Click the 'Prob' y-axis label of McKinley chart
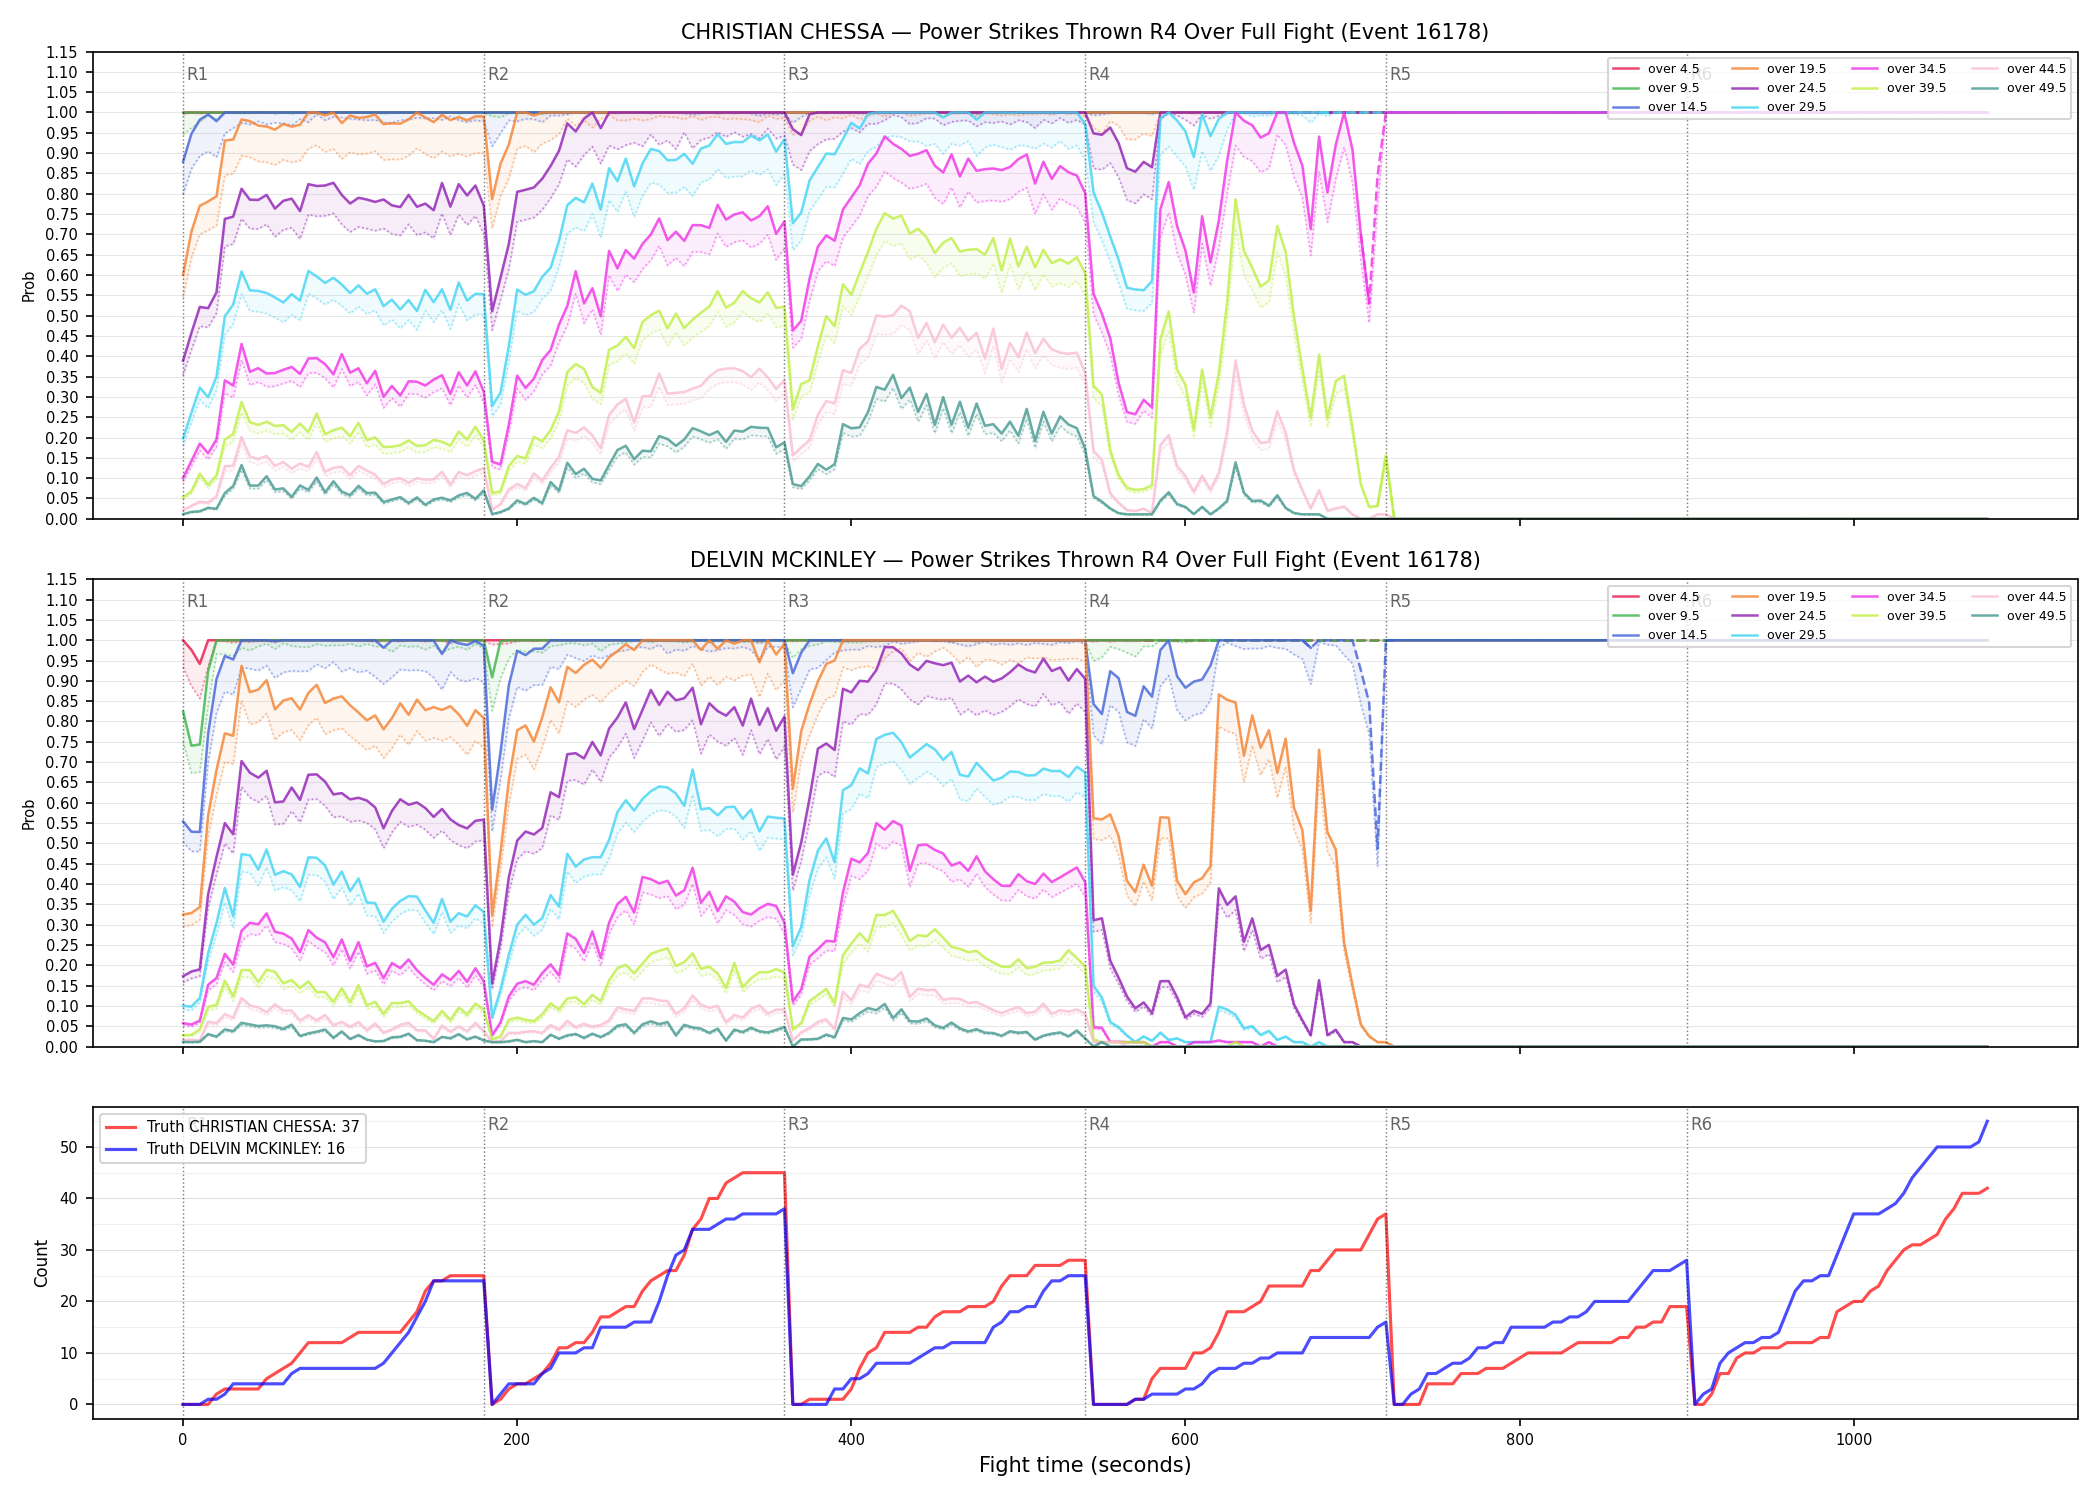Screen dimensions: 2100x1500 tap(29, 814)
